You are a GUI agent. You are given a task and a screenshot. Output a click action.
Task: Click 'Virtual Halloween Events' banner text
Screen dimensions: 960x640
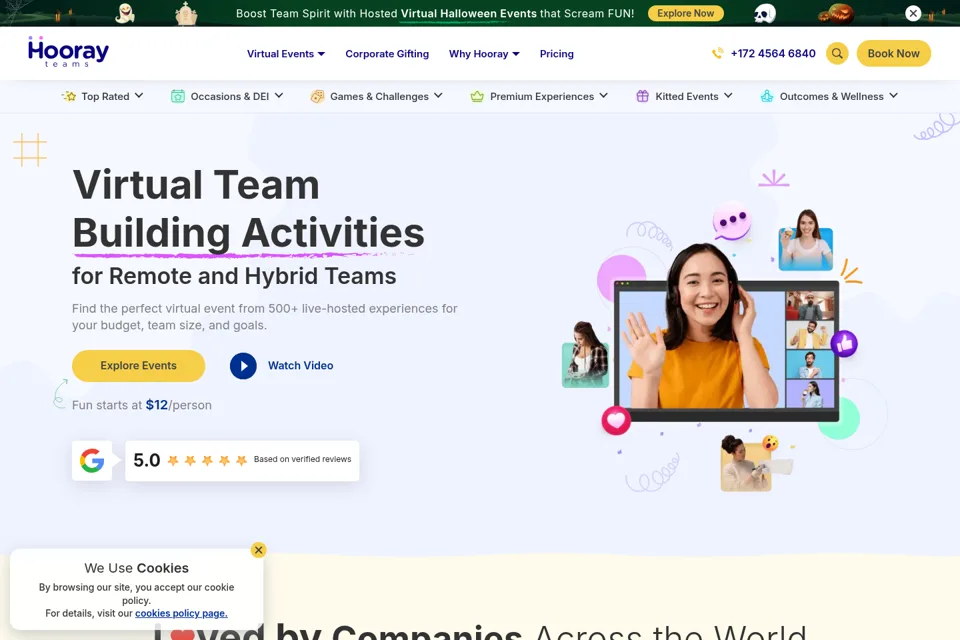tap(468, 13)
